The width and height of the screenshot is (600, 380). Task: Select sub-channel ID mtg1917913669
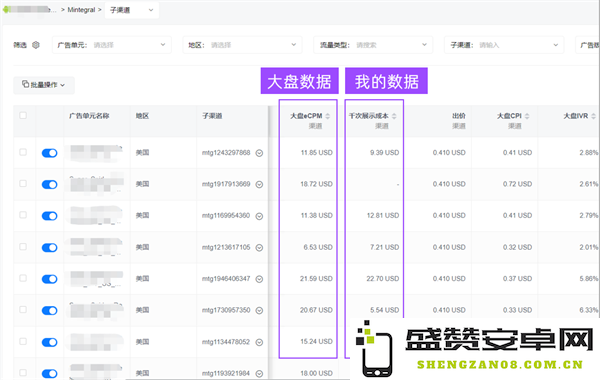coord(226,184)
